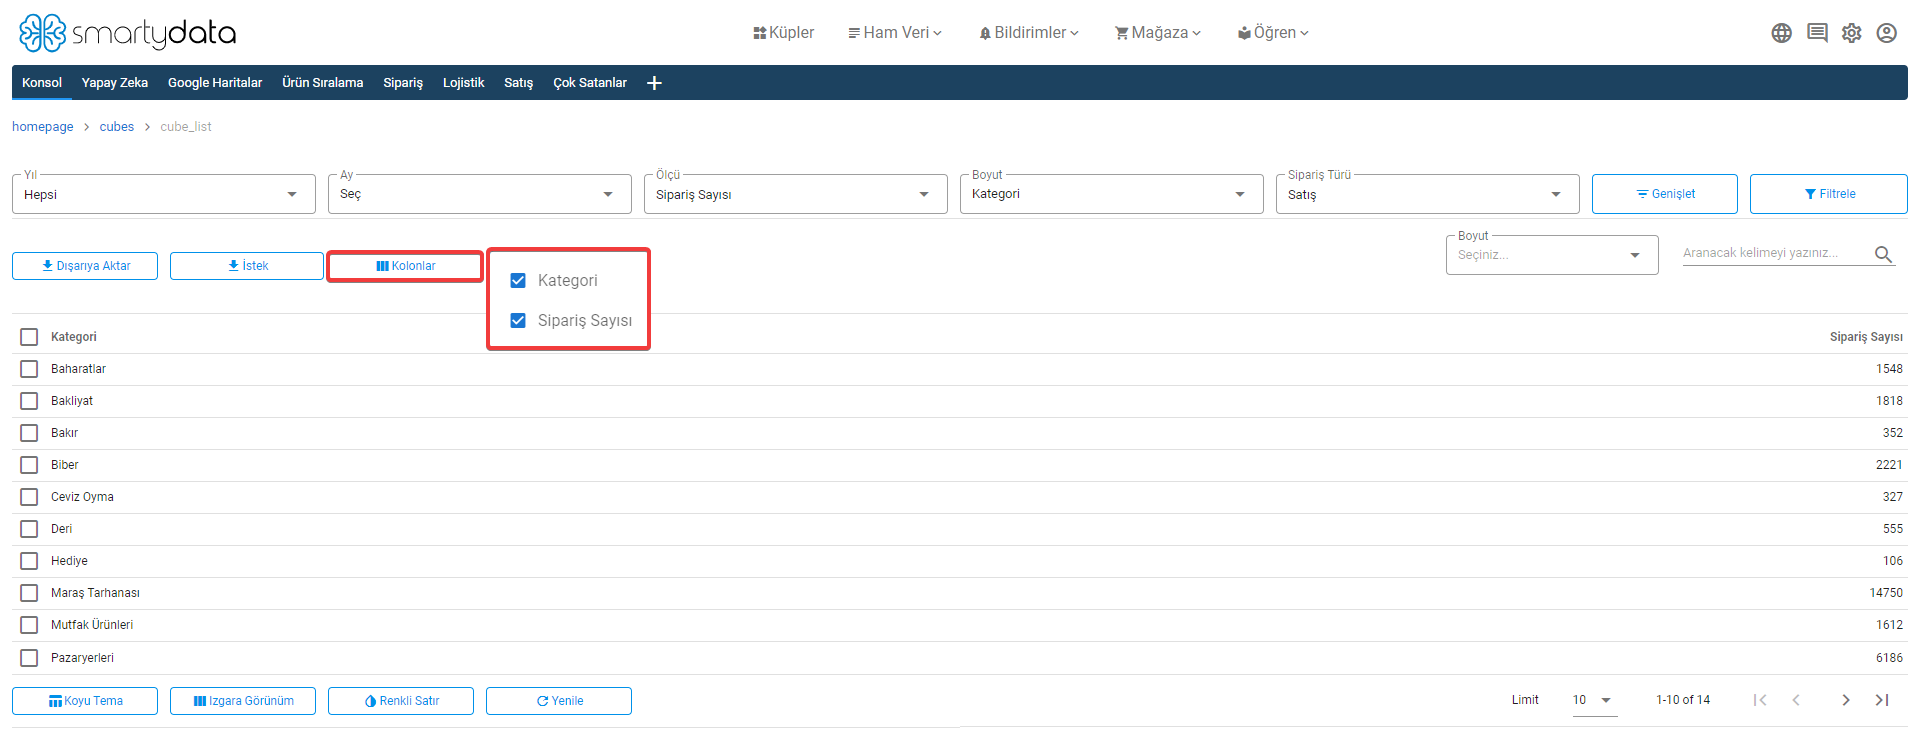This screenshot has height=742, width=1920.
Task: Switch to the Ürün Sıralama tab
Action: [322, 83]
